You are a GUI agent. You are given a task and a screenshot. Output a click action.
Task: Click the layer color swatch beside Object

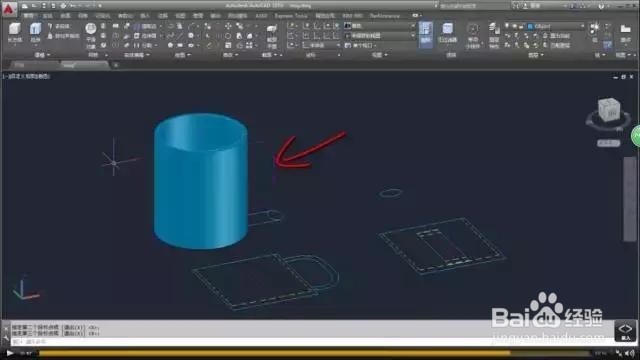pyautogui.click(x=530, y=26)
